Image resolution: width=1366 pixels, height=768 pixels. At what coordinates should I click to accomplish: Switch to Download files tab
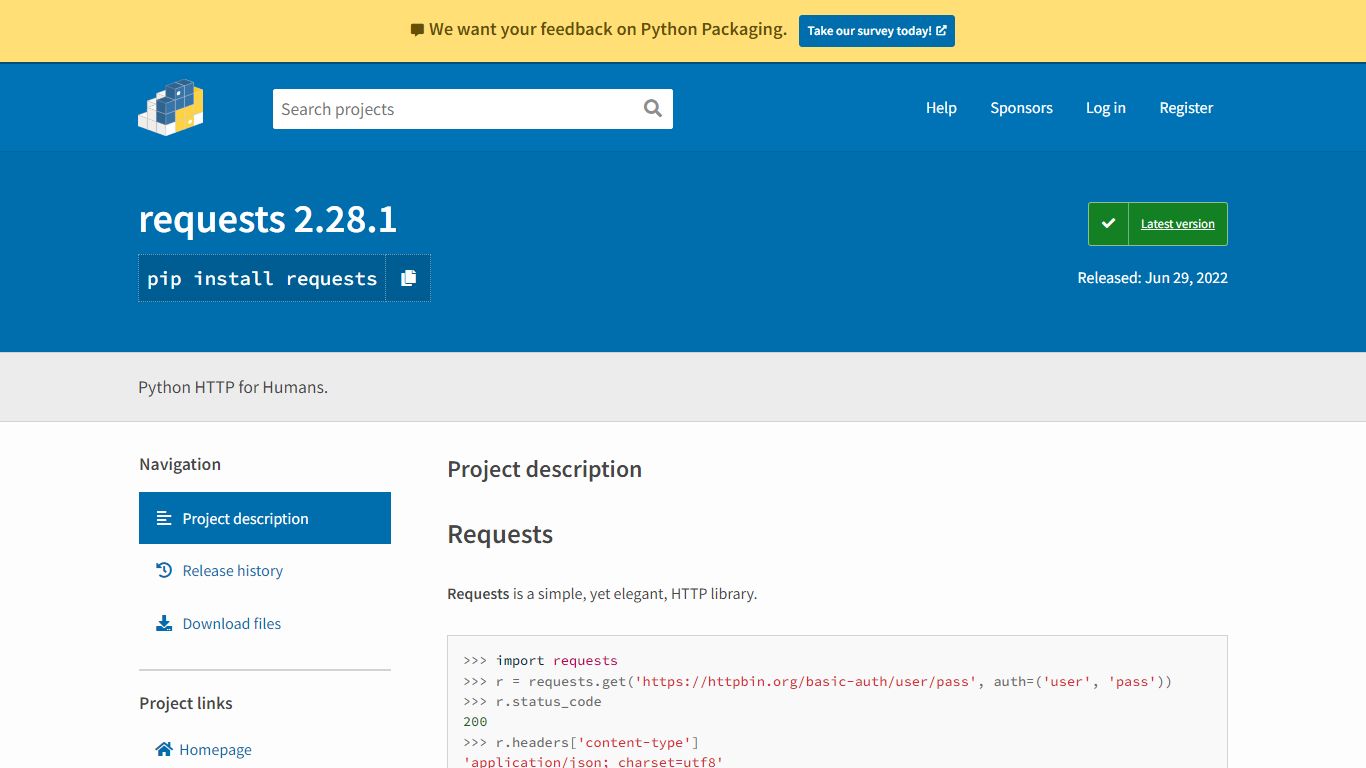click(x=265, y=623)
